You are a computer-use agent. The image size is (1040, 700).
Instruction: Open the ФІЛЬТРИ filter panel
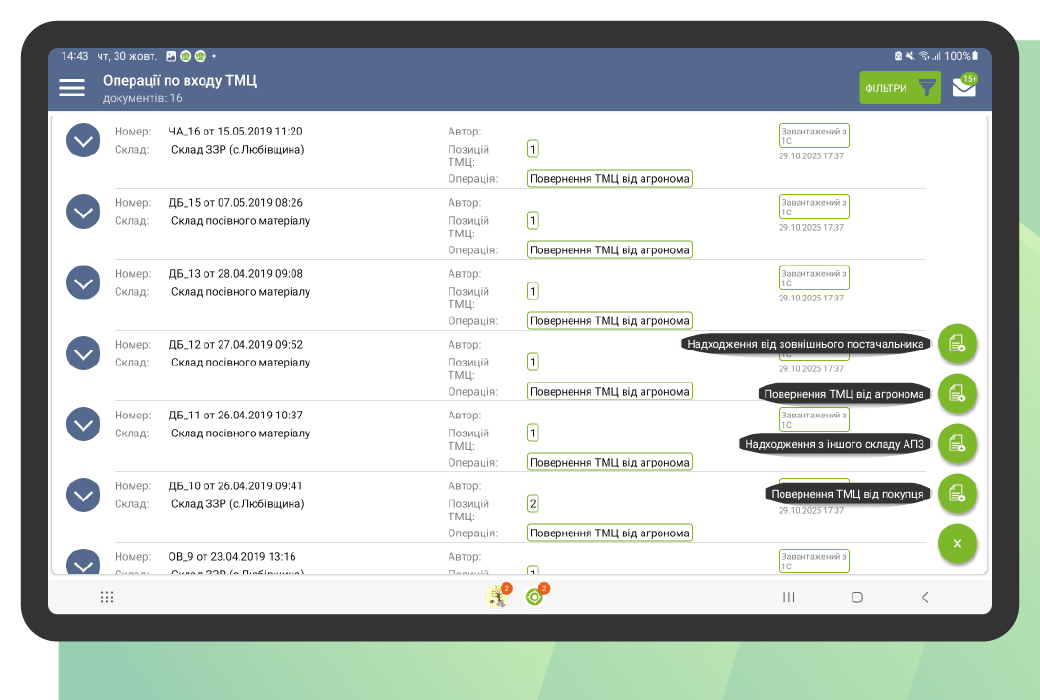(900, 88)
